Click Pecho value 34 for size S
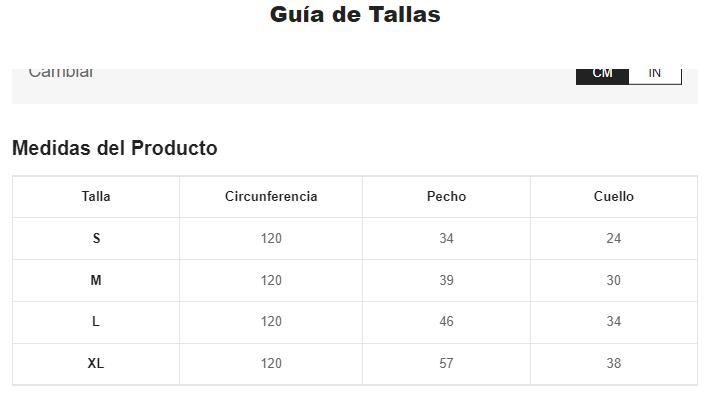The image size is (726, 393). coord(446,238)
